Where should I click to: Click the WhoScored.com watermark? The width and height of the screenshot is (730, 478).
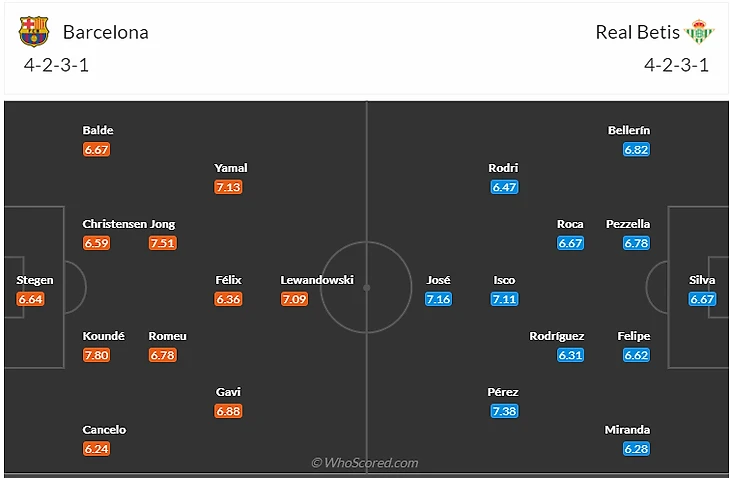click(x=365, y=463)
